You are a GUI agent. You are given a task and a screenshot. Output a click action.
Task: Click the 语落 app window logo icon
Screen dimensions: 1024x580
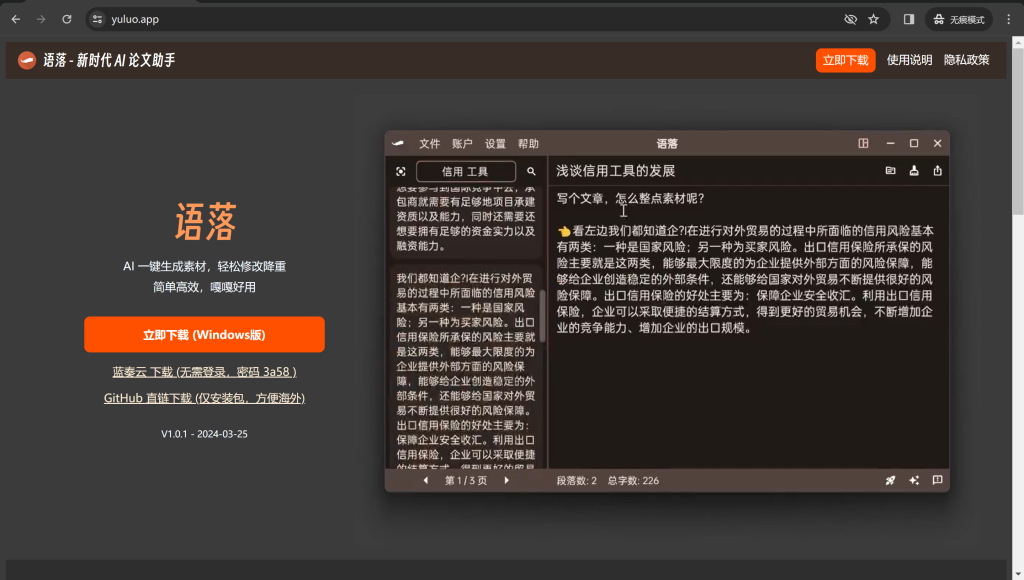click(398, 144)
